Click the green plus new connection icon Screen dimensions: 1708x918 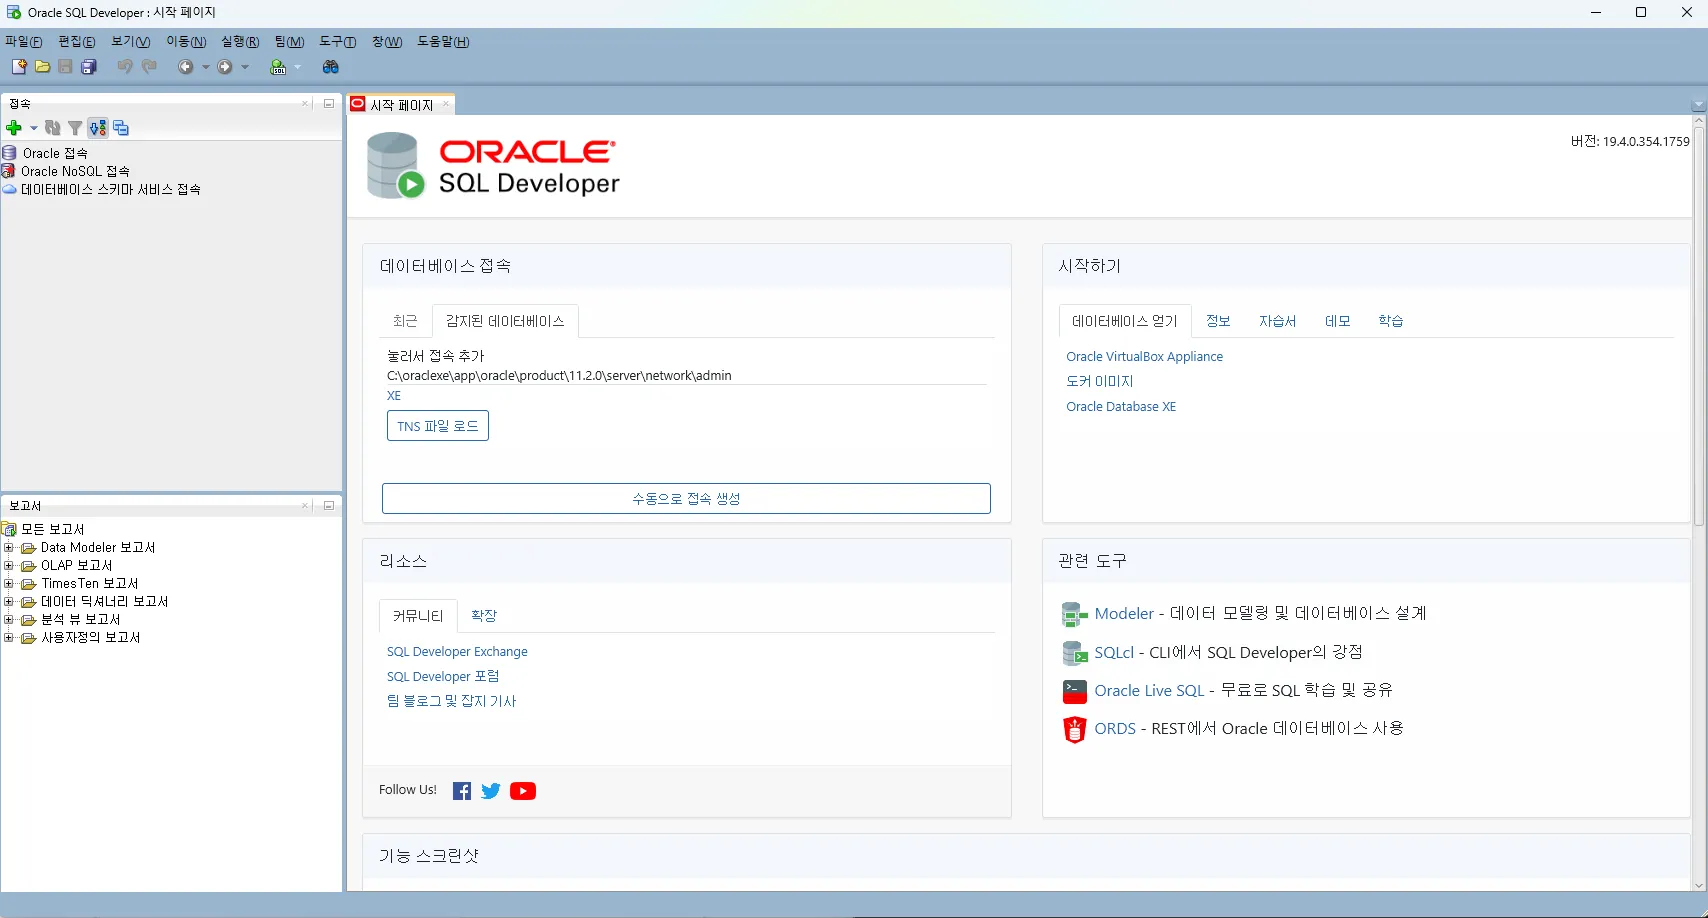point(13,128)
